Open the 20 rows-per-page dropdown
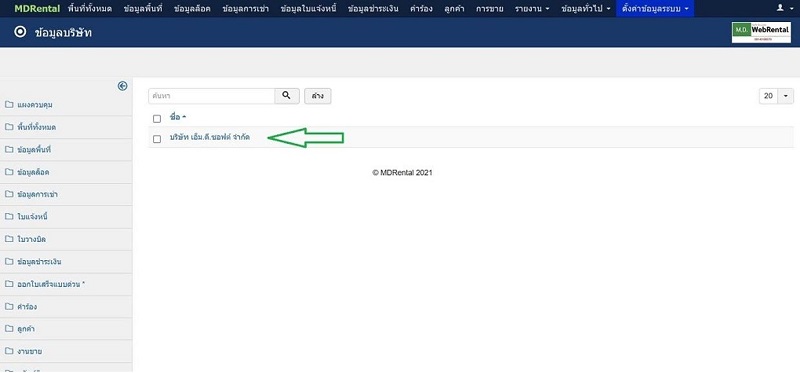Viewport: 800px width, 373px height. [x=777, y=96]
